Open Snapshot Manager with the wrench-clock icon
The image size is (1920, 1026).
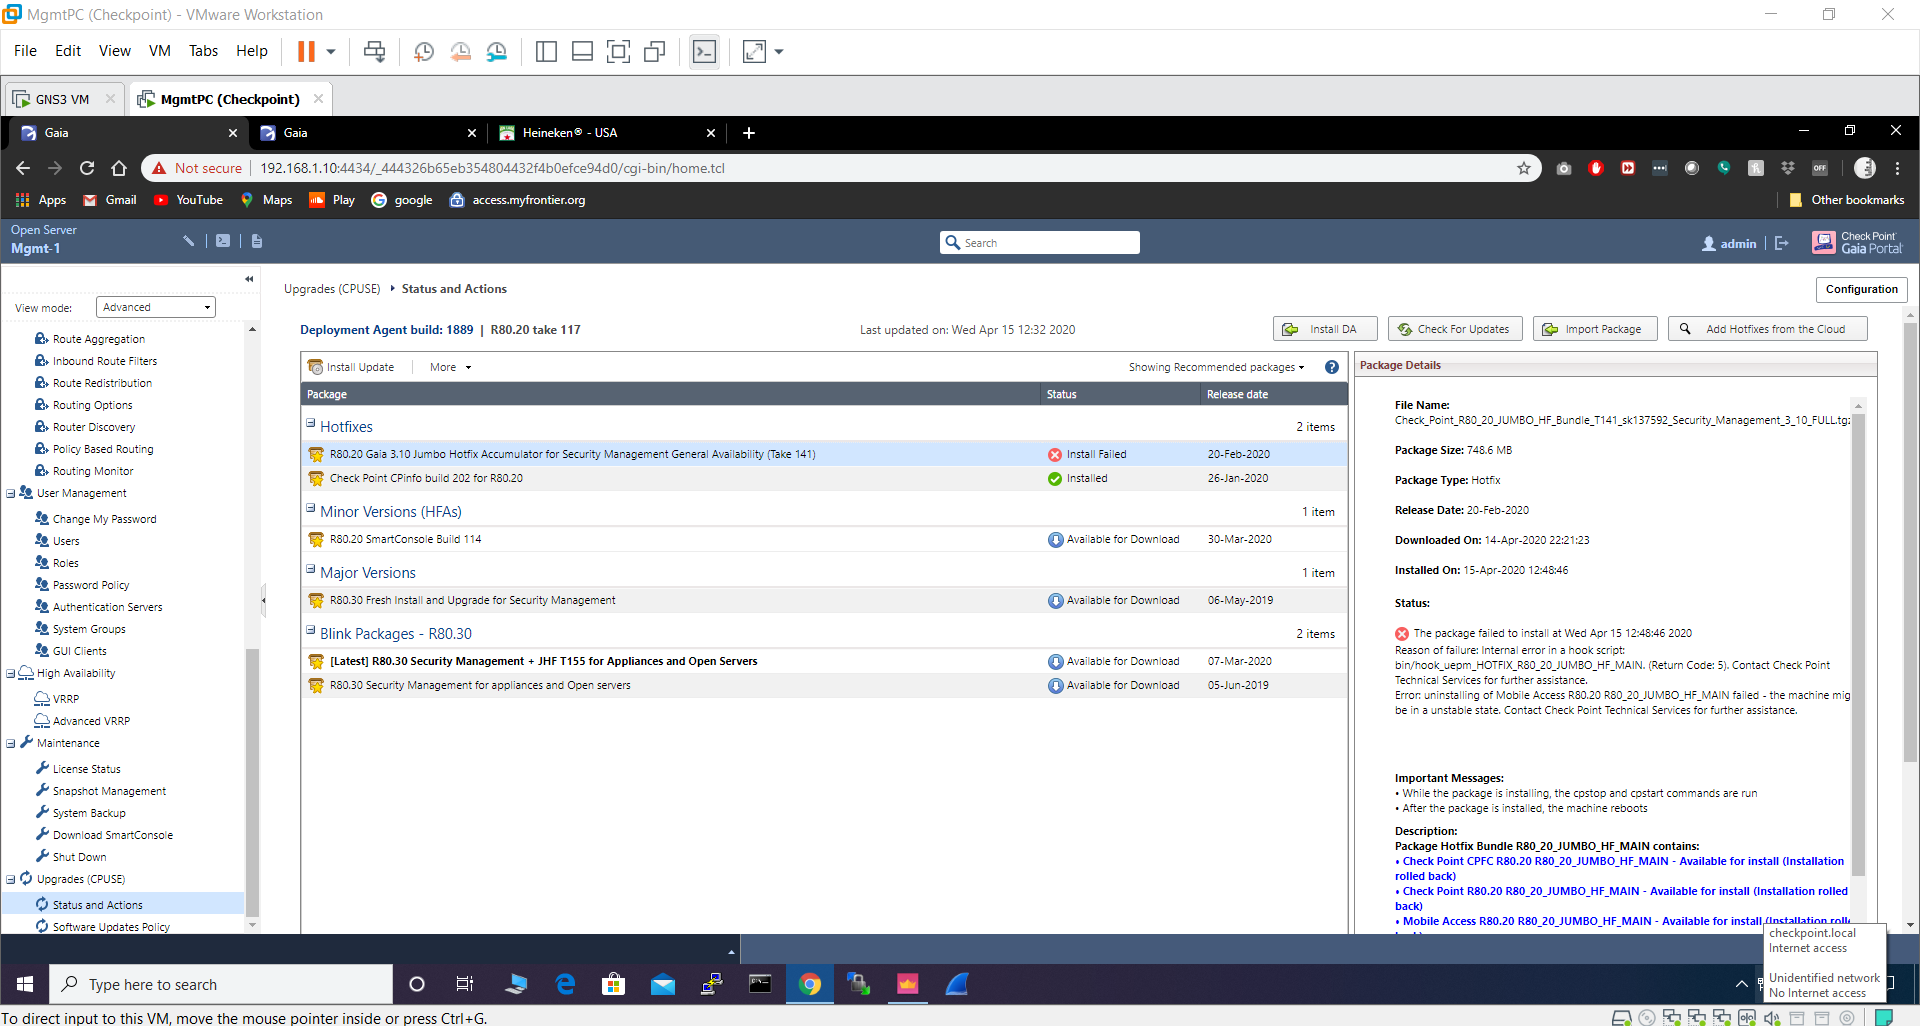(497, 51)
